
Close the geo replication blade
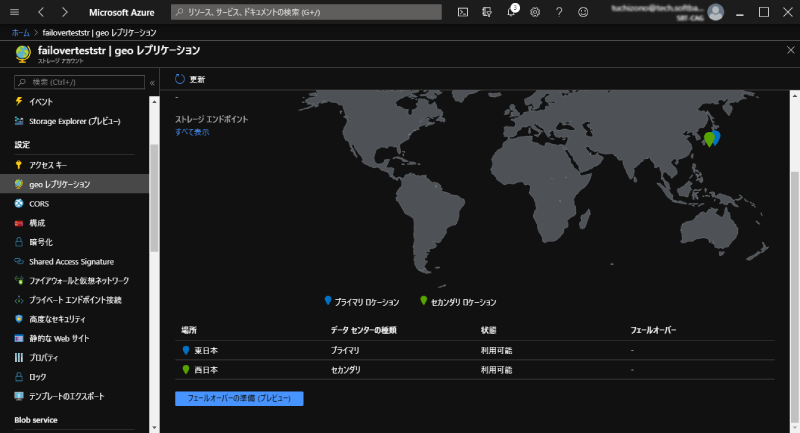pos(790,50)
